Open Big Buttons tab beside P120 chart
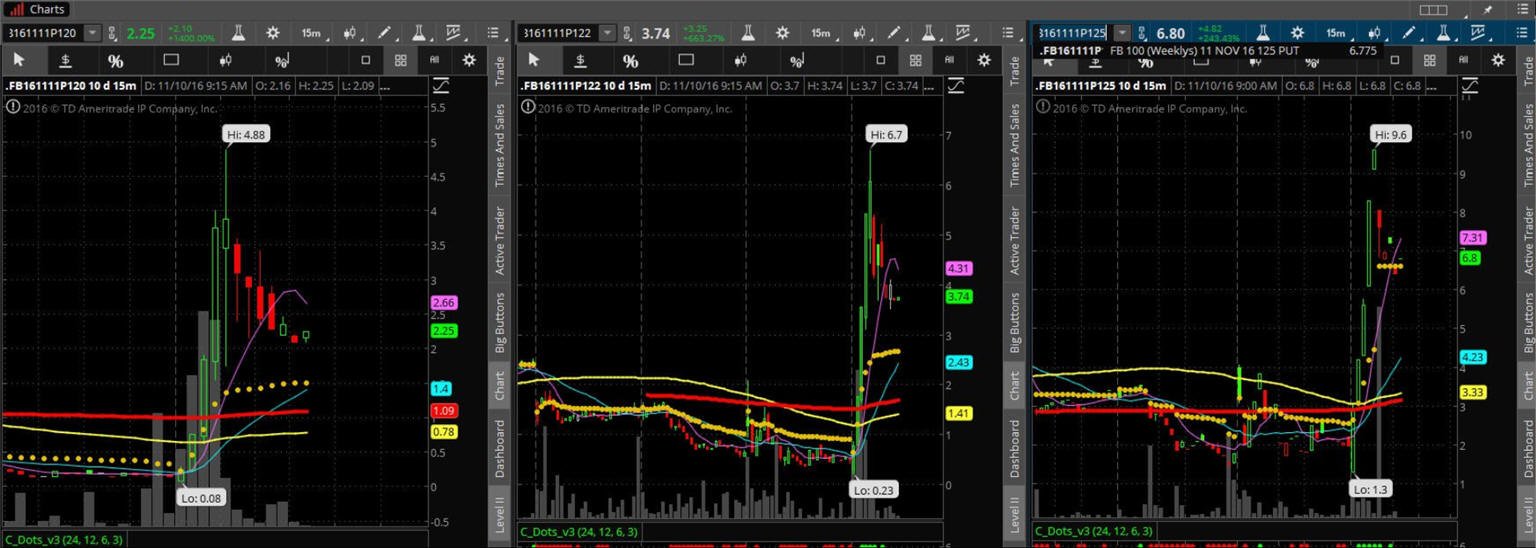This screenshot has height=548, width=1536. 500,321
